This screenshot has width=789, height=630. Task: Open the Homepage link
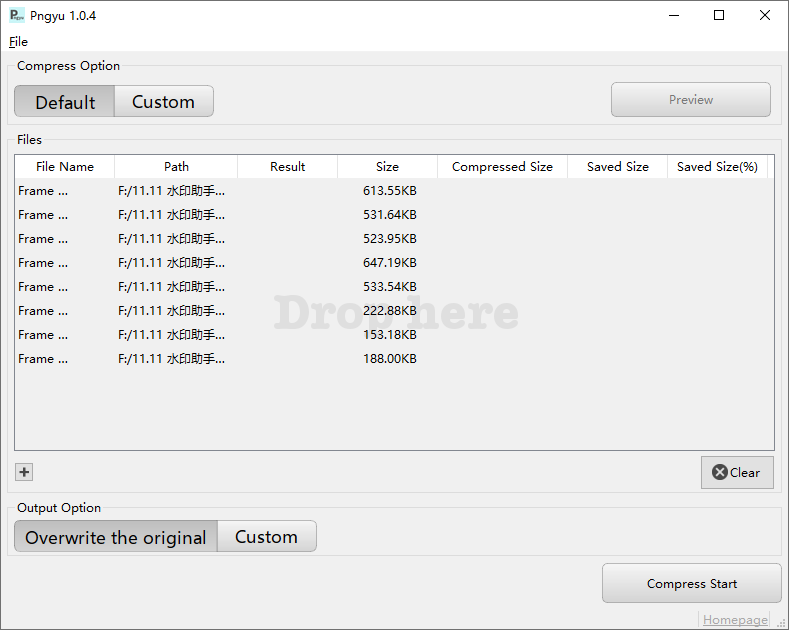(x=735, y=620)
